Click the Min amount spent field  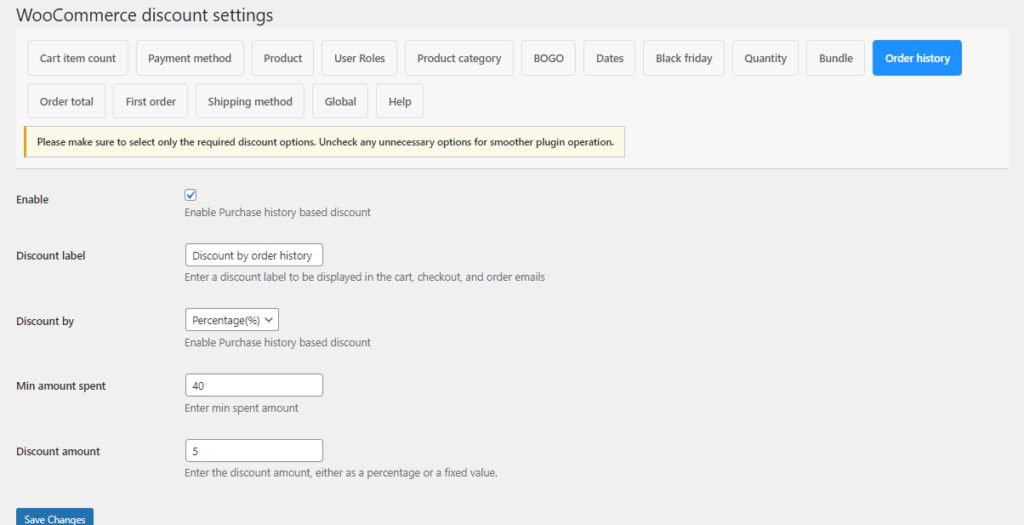pos(254,385)
